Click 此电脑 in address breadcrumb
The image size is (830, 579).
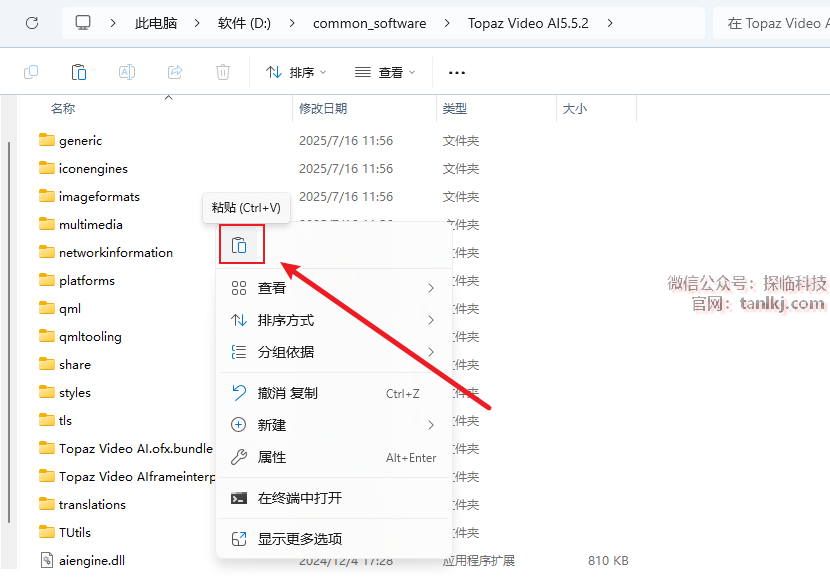coord(156,23)
